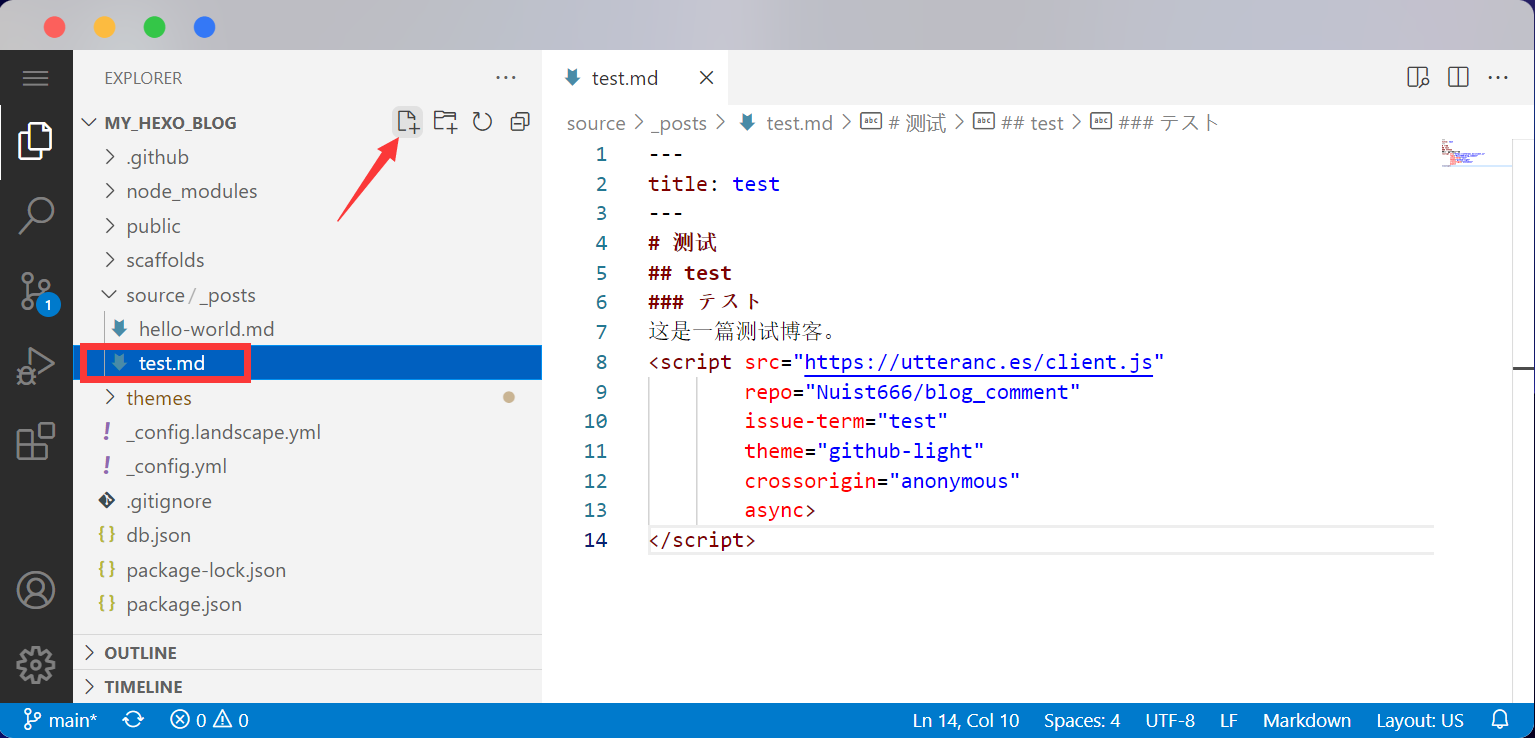Refresh the Explorer file tree
The width and height of the screenshot is (1535, 738).
click(482, 122)
